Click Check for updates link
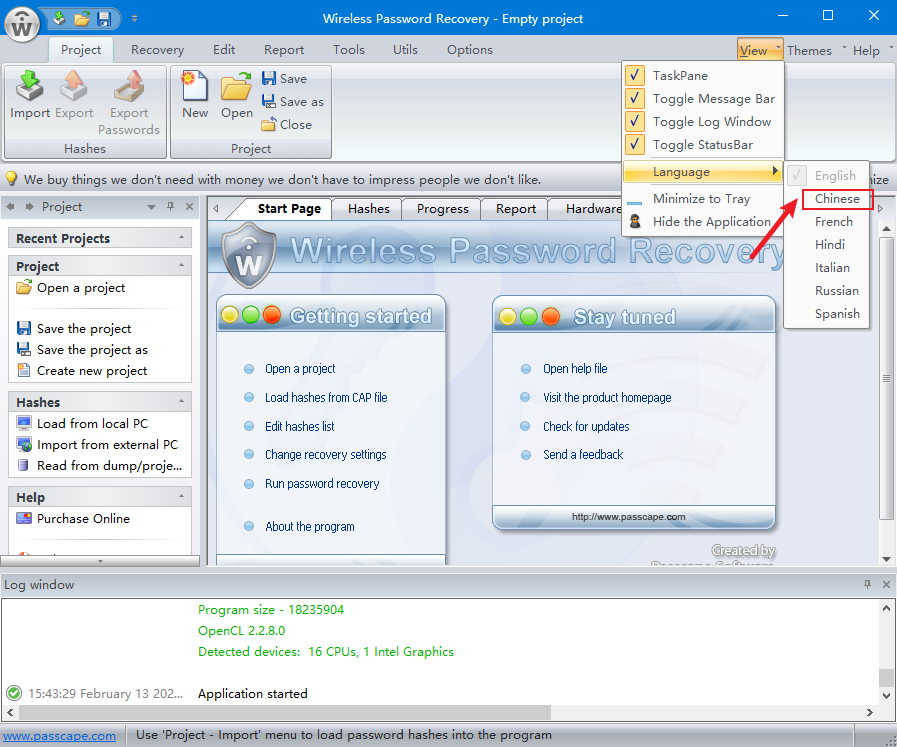This screenshot has height=747, width=897. (586, 427)
